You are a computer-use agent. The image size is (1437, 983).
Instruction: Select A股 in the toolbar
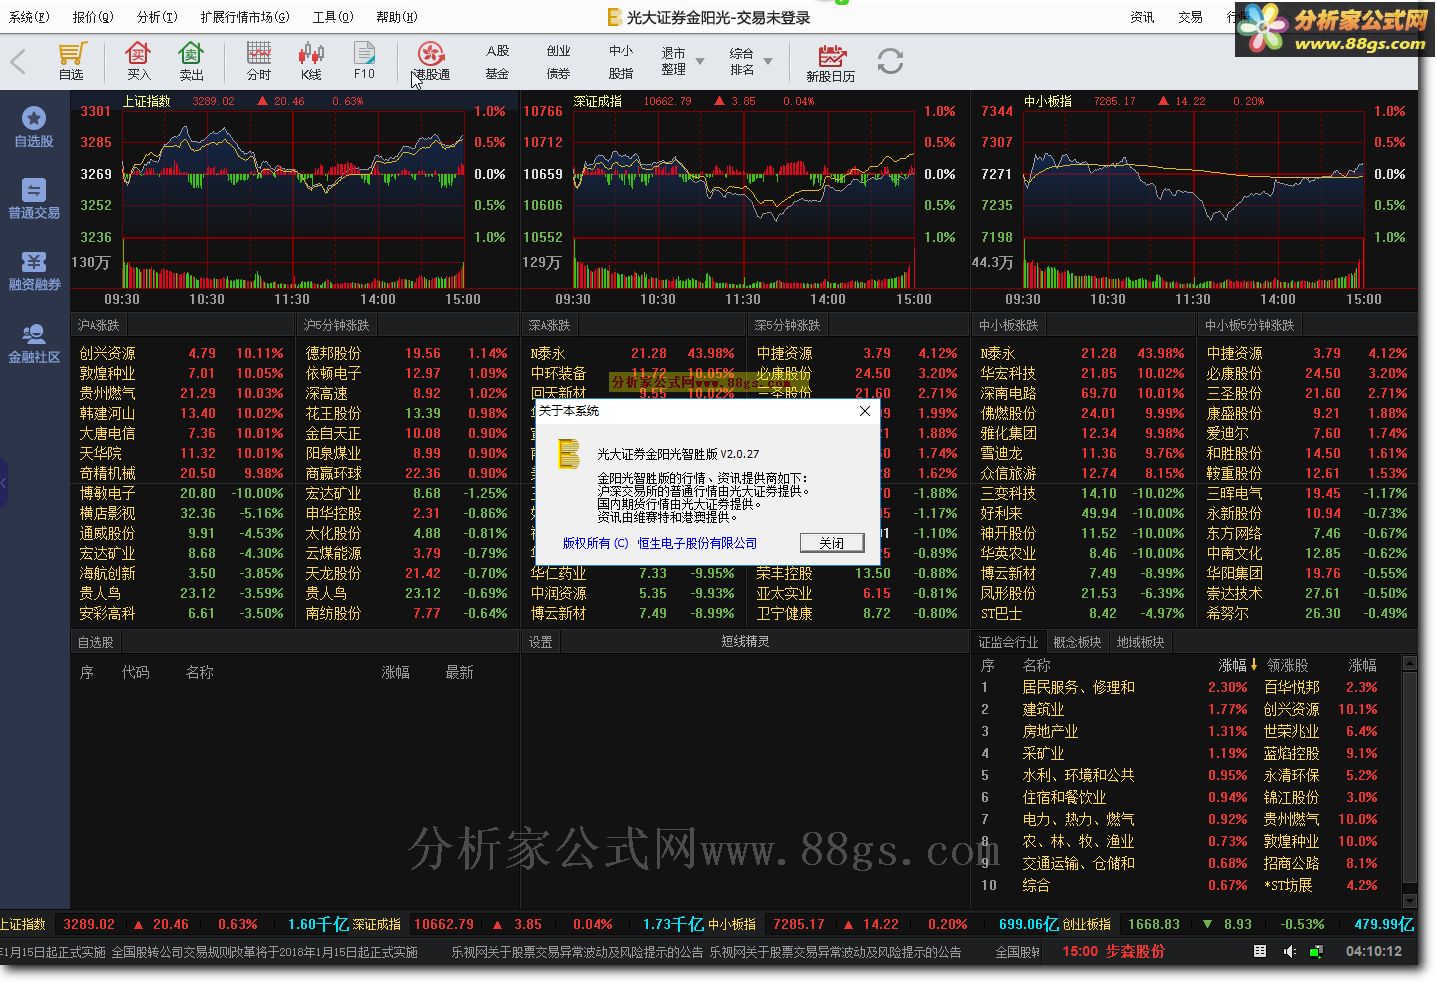point(498,51)
